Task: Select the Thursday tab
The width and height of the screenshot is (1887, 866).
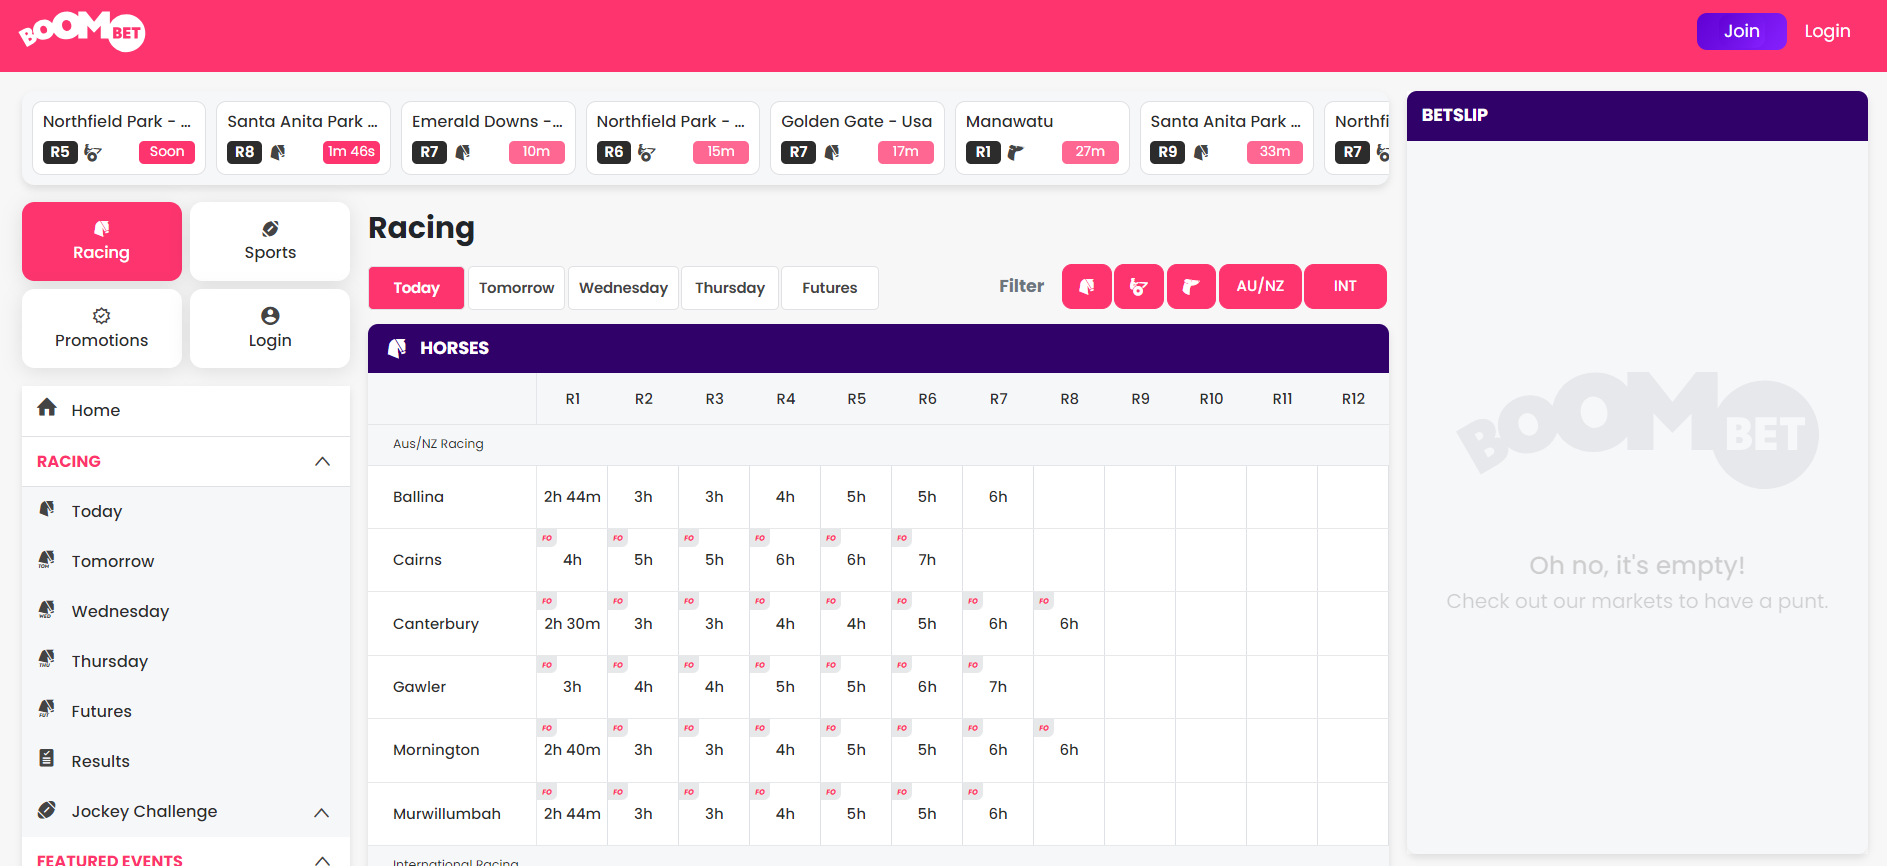Action: tap(730, 288)
